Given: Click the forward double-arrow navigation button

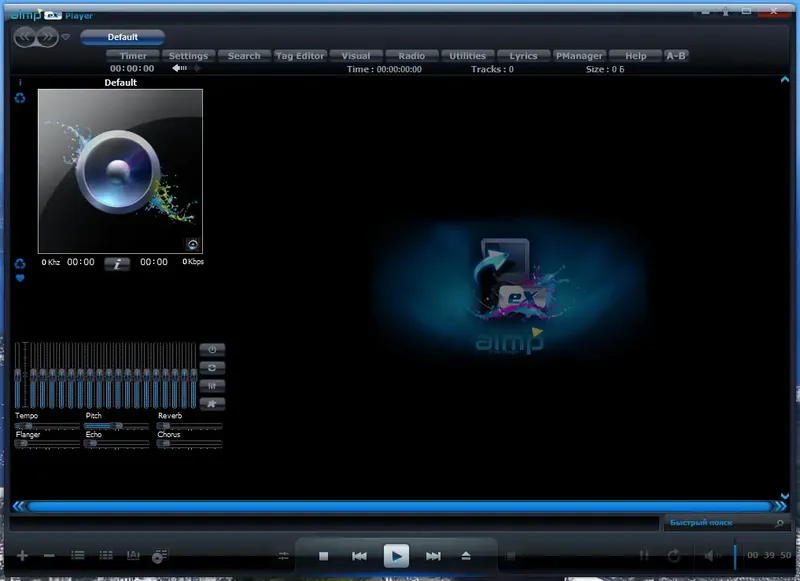Looking at the screenshot, I should [x=46, y=37].
